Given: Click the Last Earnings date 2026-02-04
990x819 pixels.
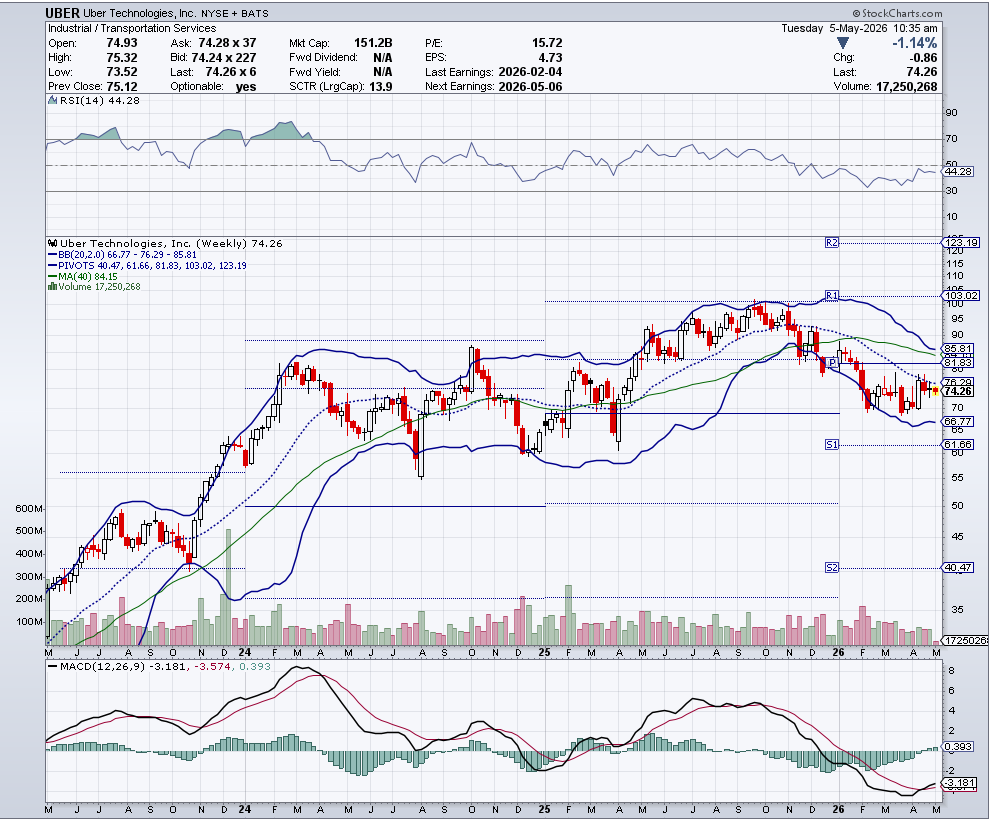Looking at the screenshot, I should [x=530, y=72].
